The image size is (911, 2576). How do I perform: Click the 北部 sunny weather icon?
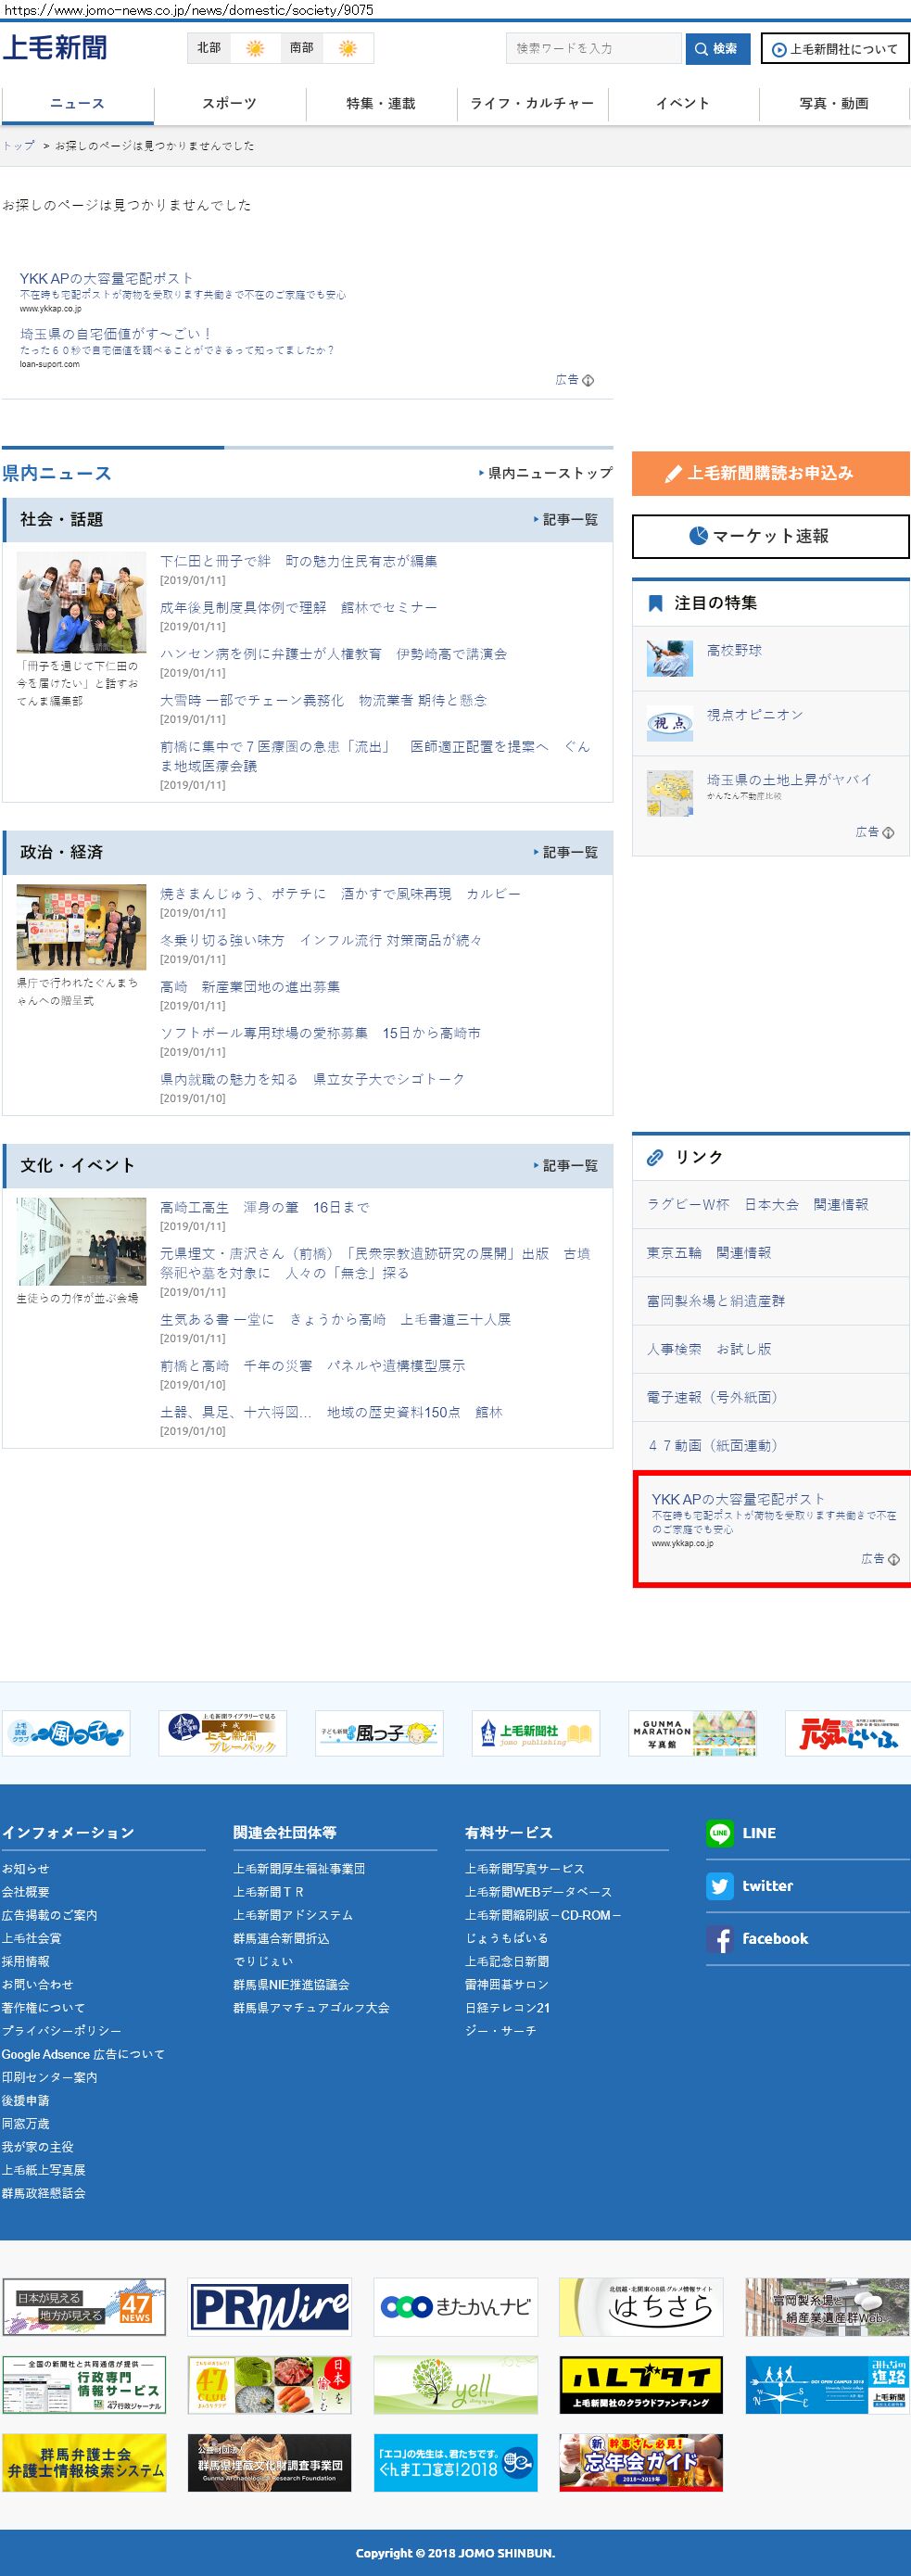tap(255, 48)
